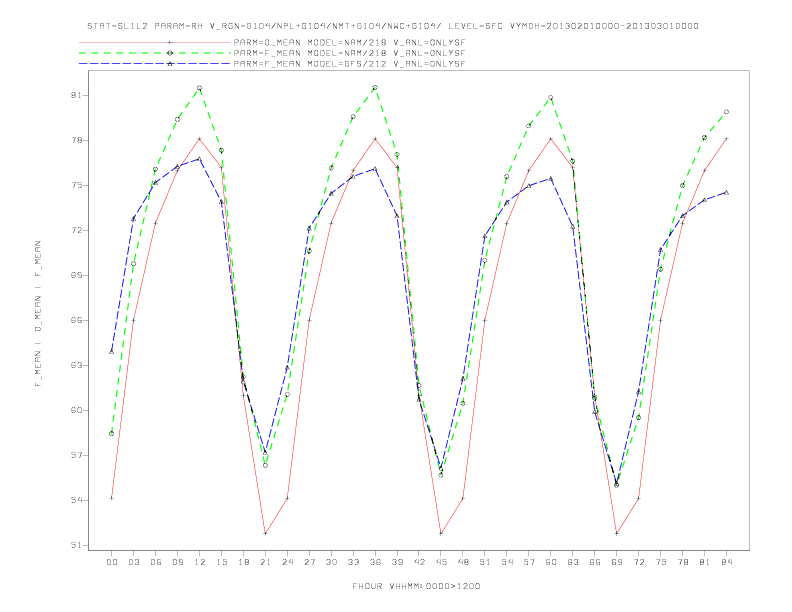792x612 pixels.
Task: Click the x-axis forecast hour label 24
Action: pos(287,562)
